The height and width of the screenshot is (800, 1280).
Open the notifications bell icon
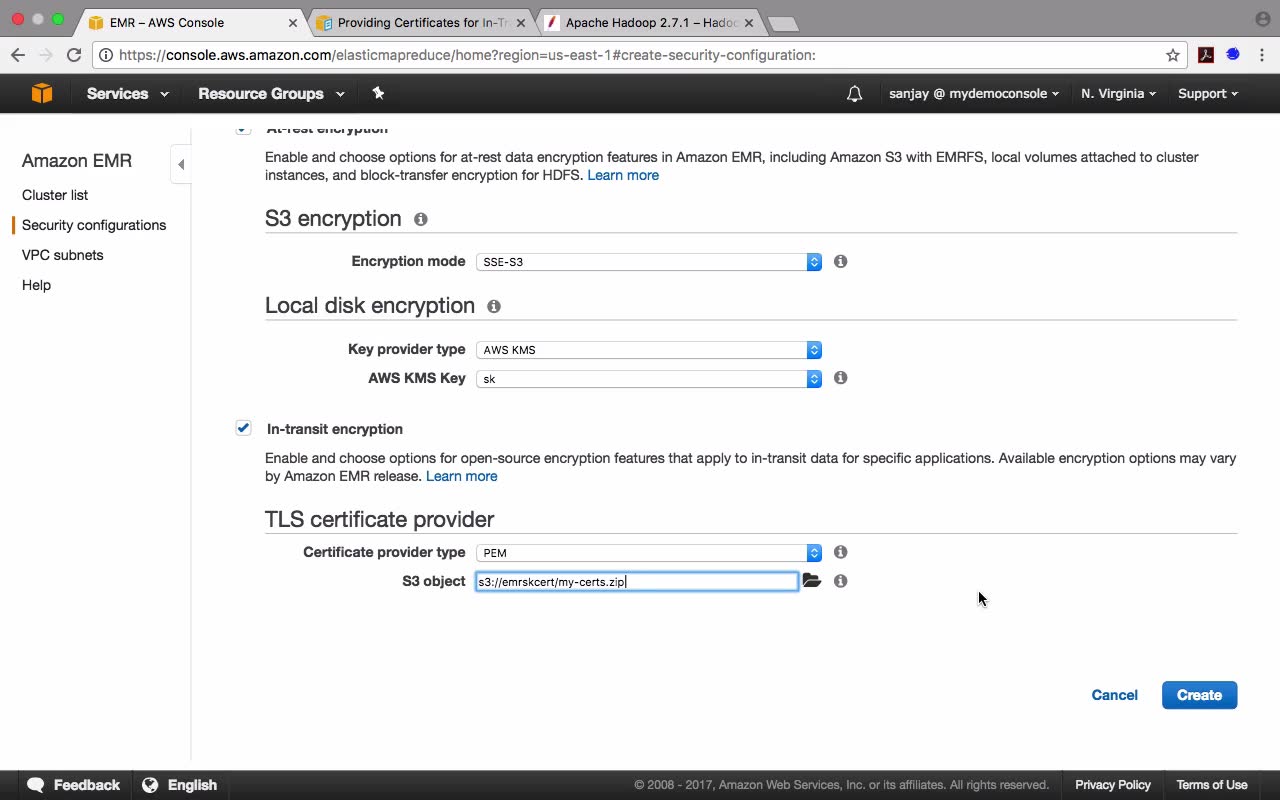point(854,94)
